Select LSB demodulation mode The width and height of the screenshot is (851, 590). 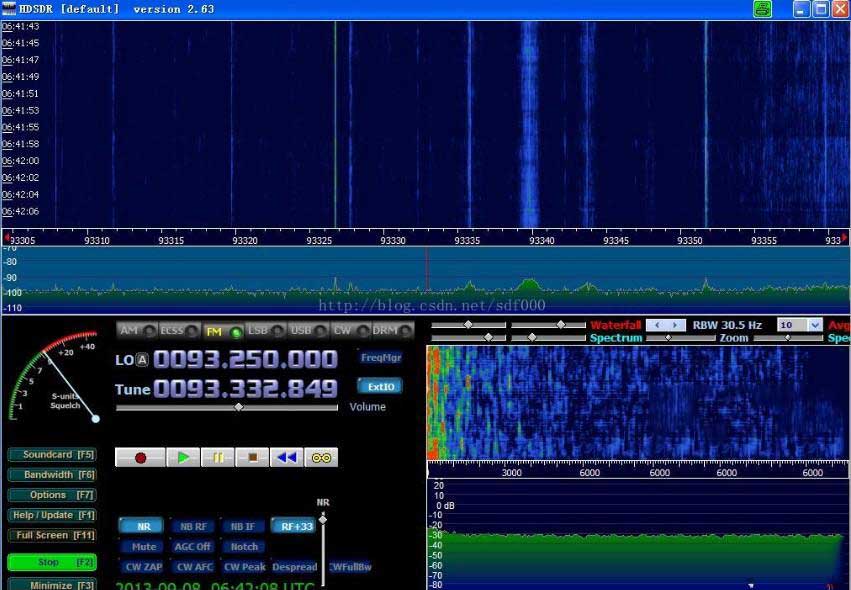(265, 331)
